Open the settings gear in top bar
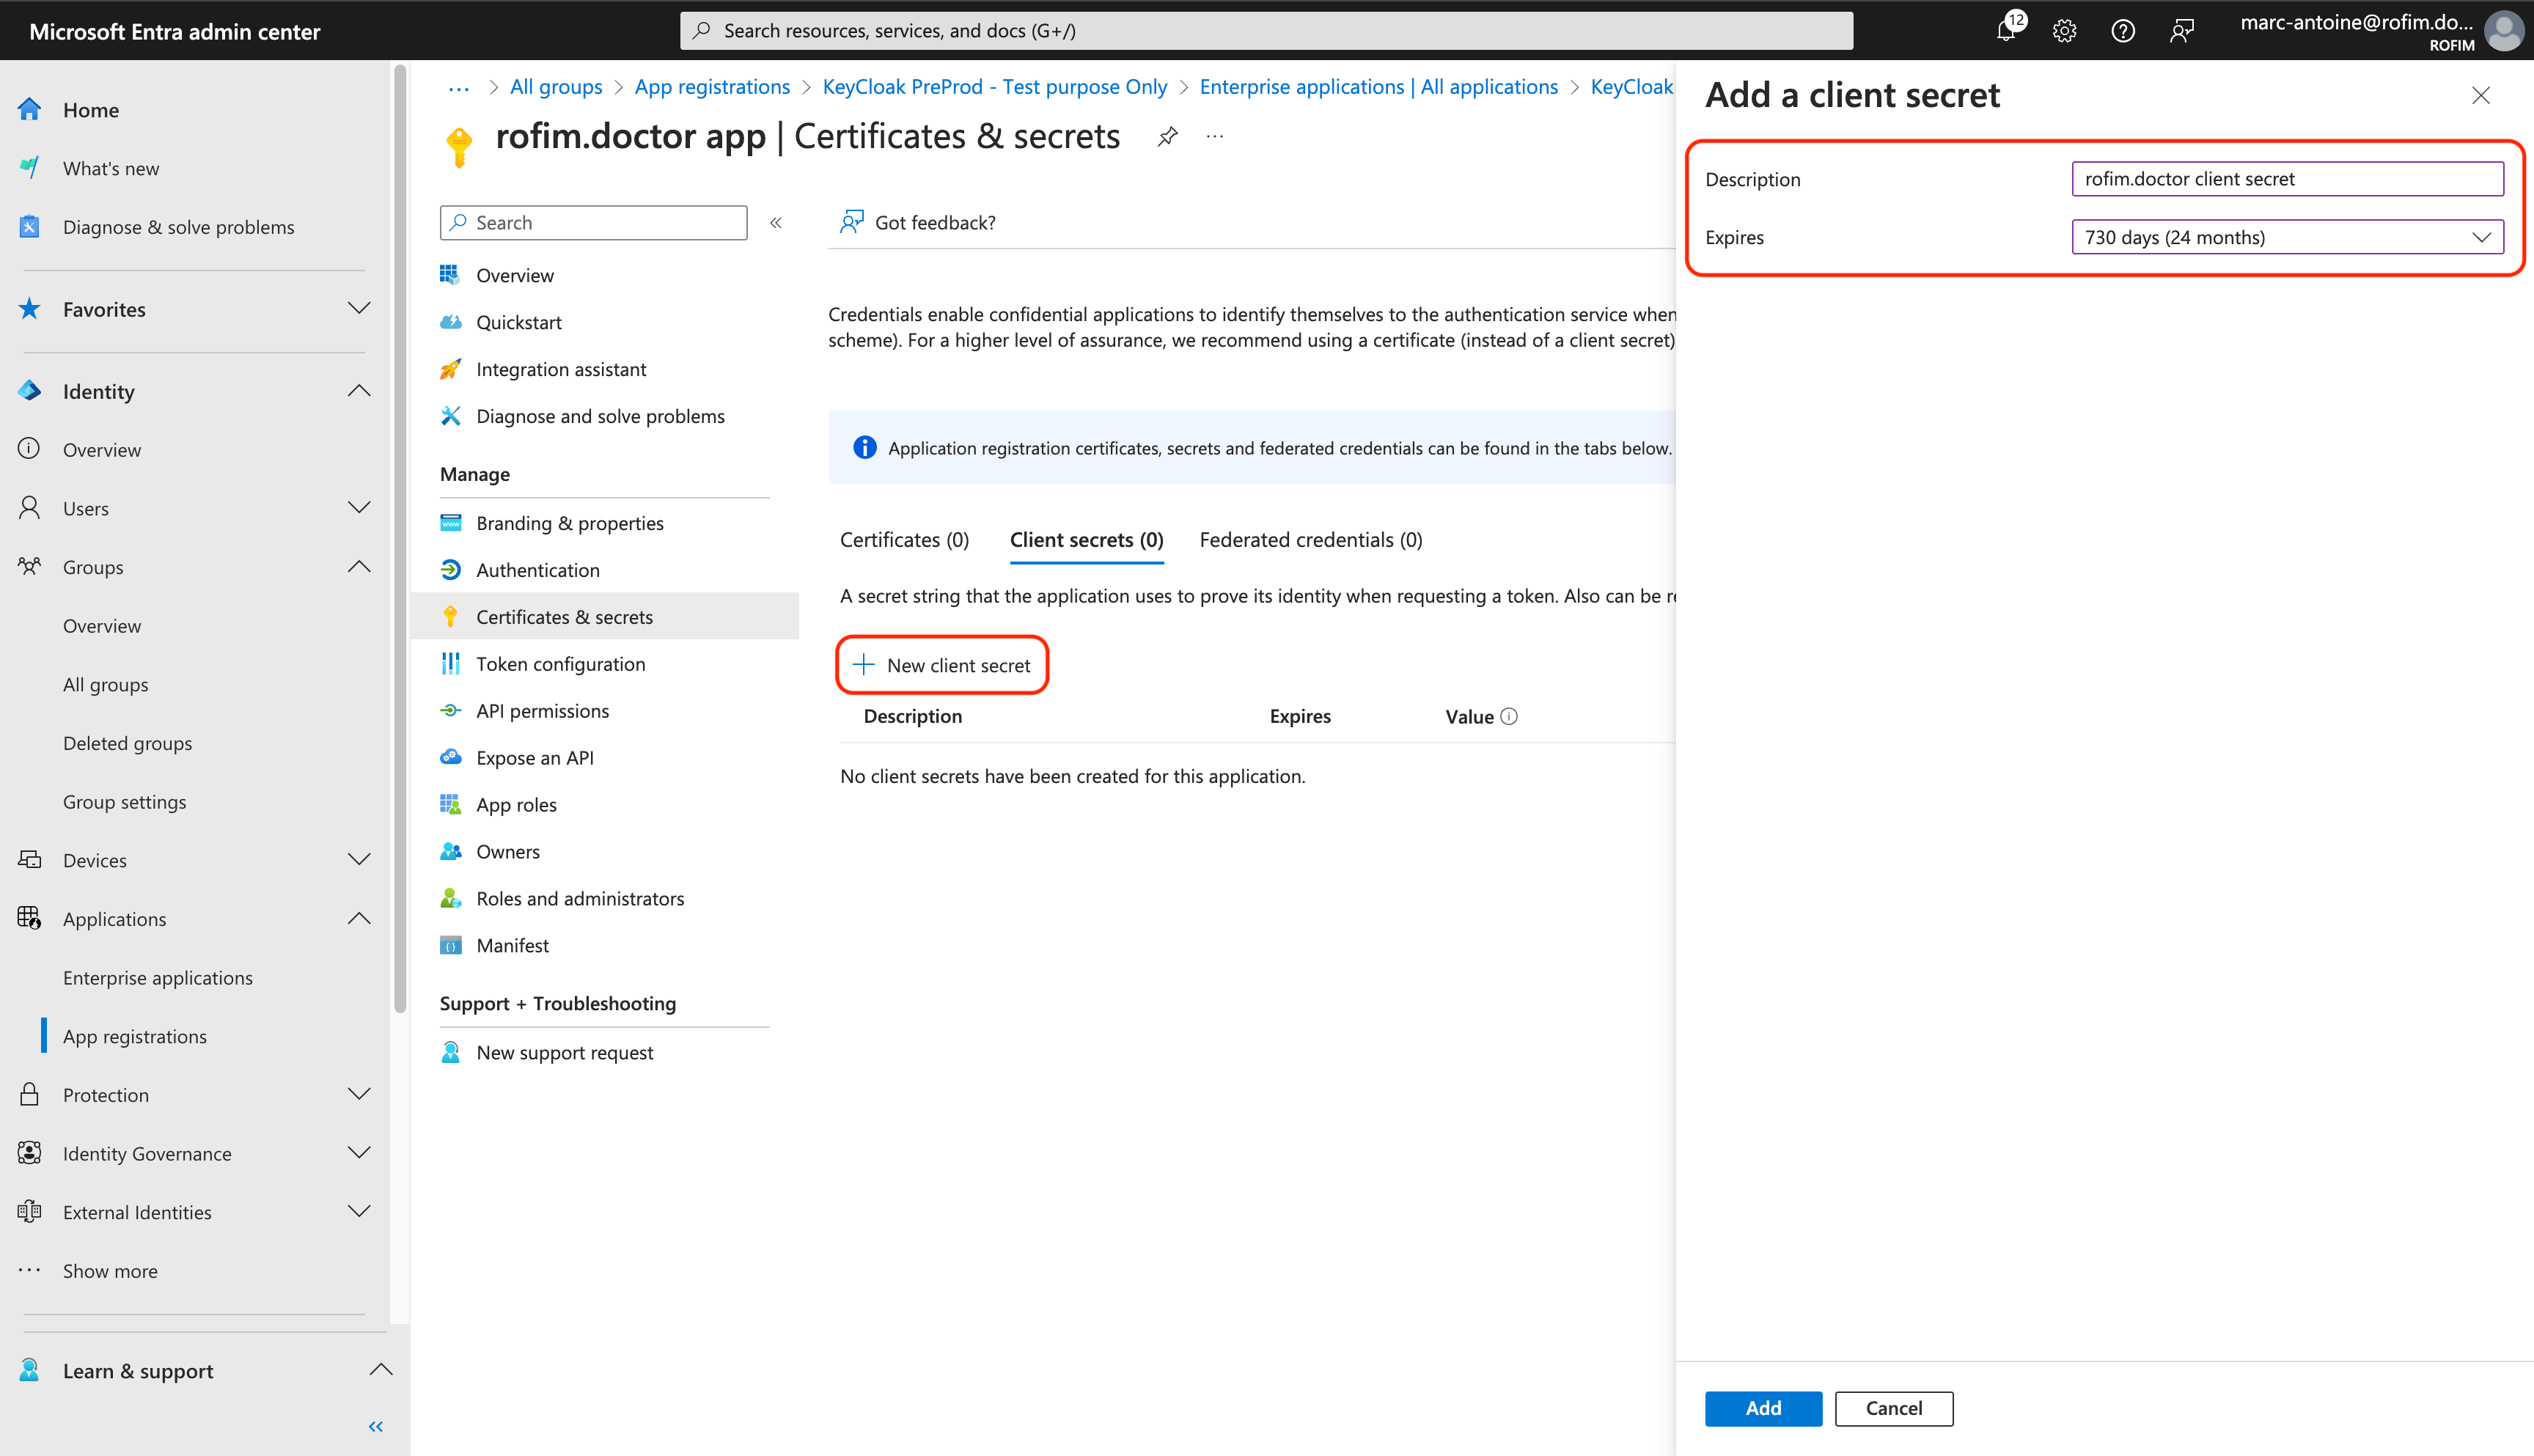2534x1456 pixels. tap(2064, 30)
